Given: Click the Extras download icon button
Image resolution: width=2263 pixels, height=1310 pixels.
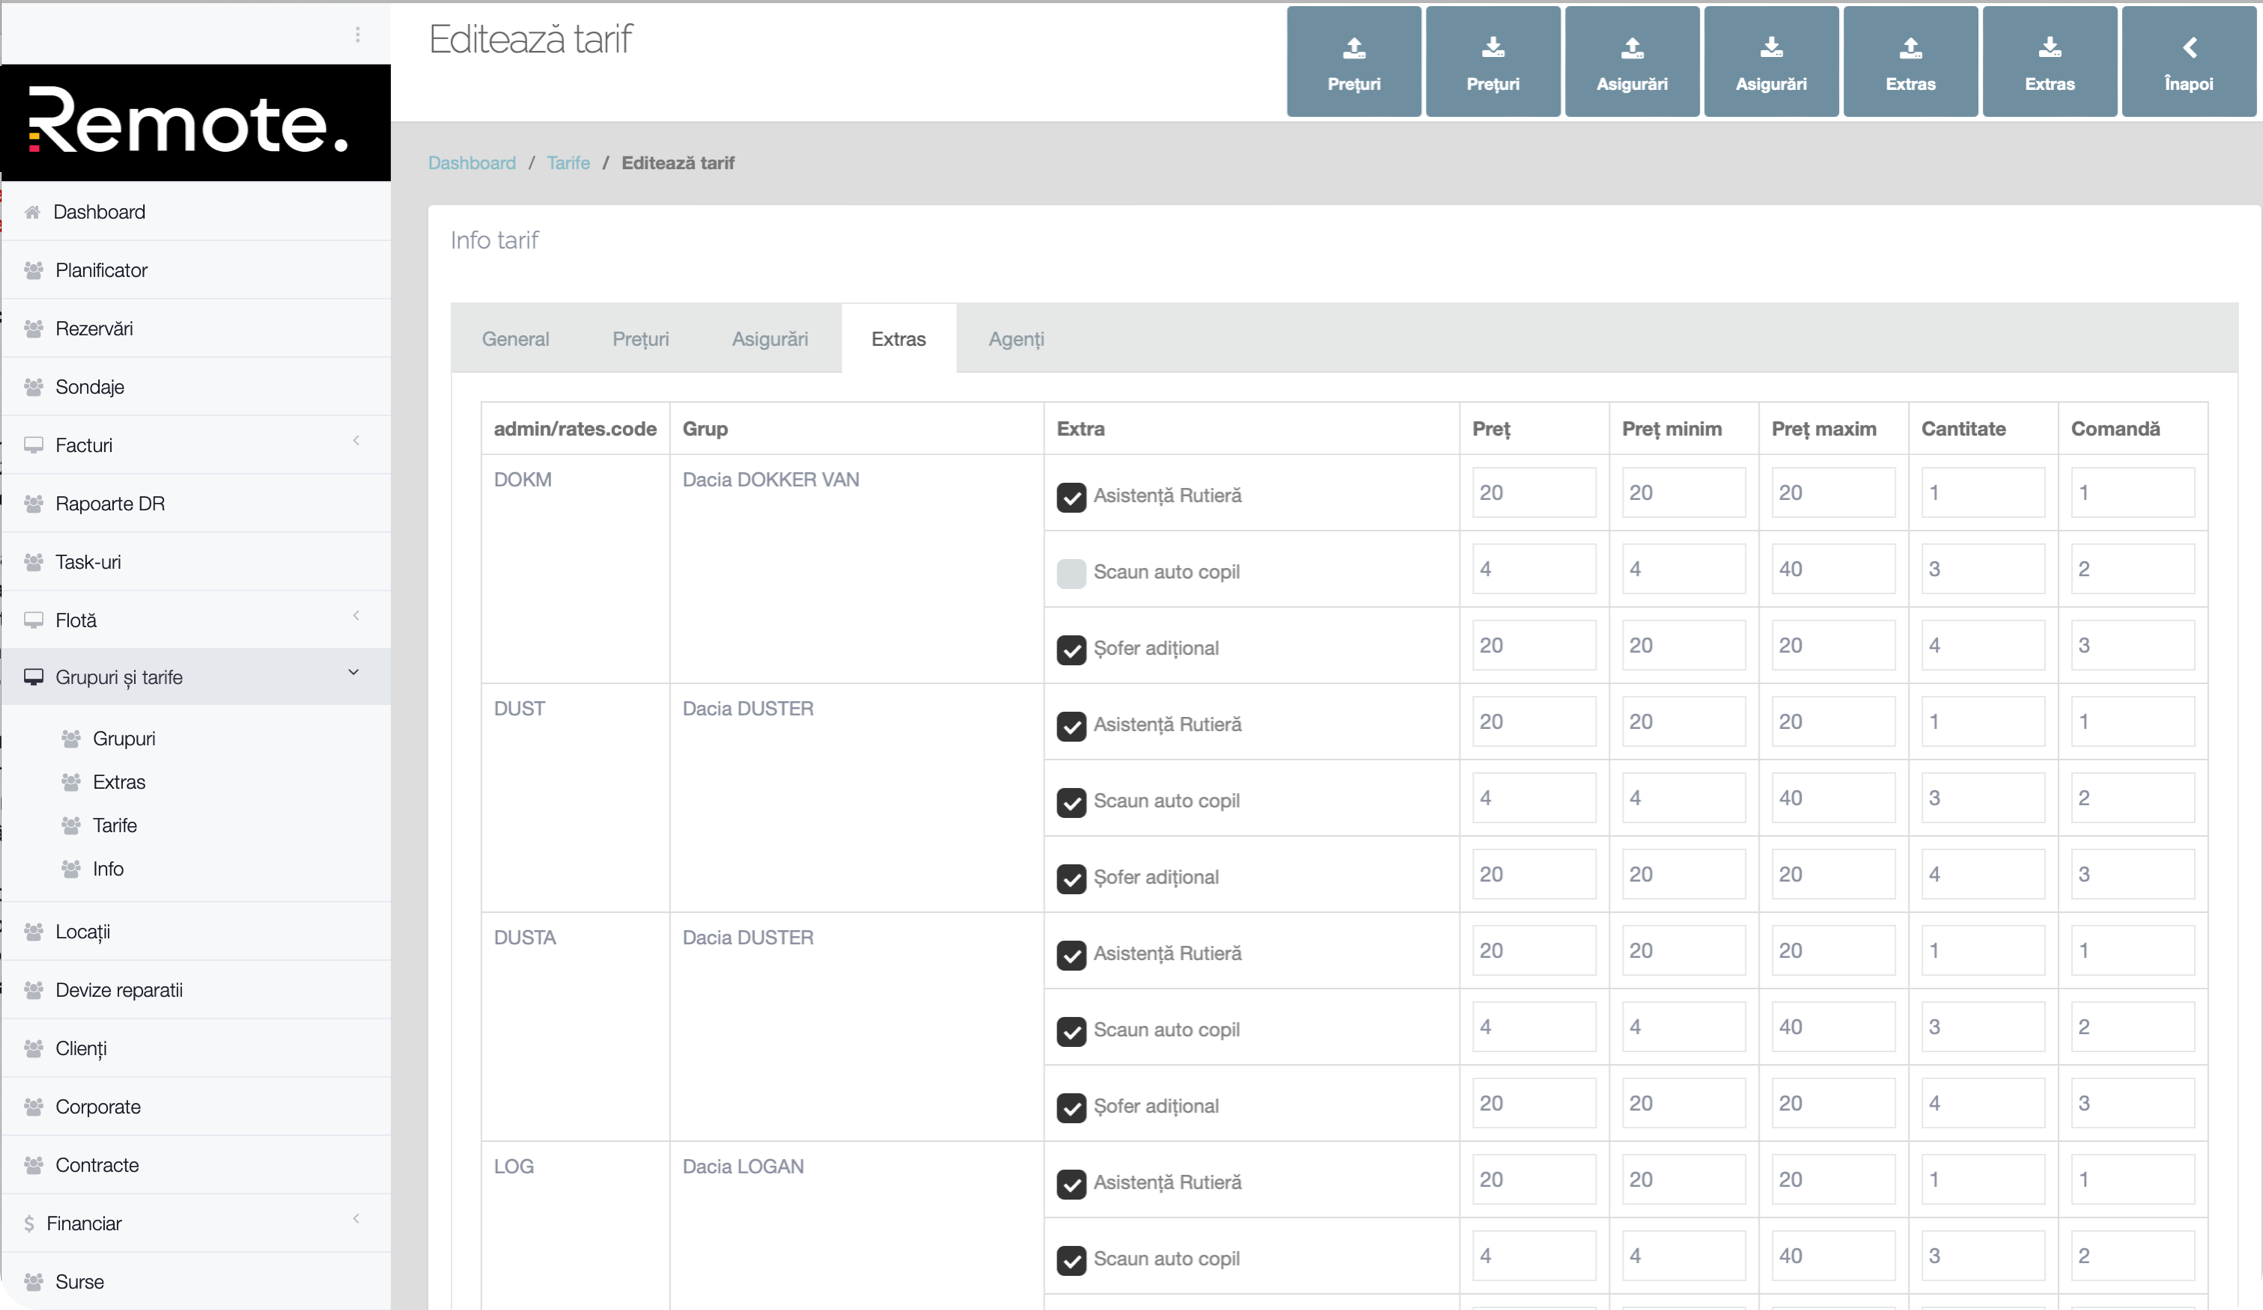Looking at the screenshot, I should (x=2049, y=62).
